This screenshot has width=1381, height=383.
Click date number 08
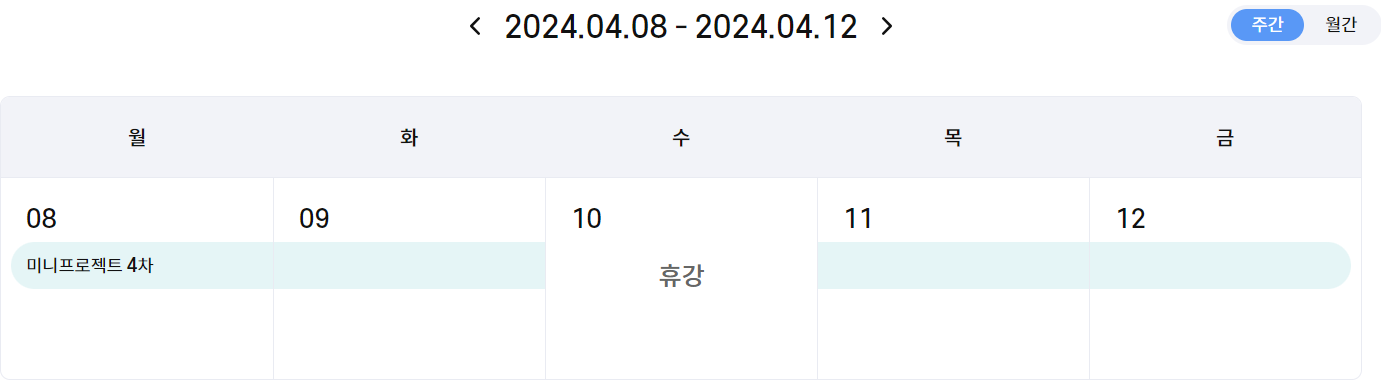tap(41, 219)
